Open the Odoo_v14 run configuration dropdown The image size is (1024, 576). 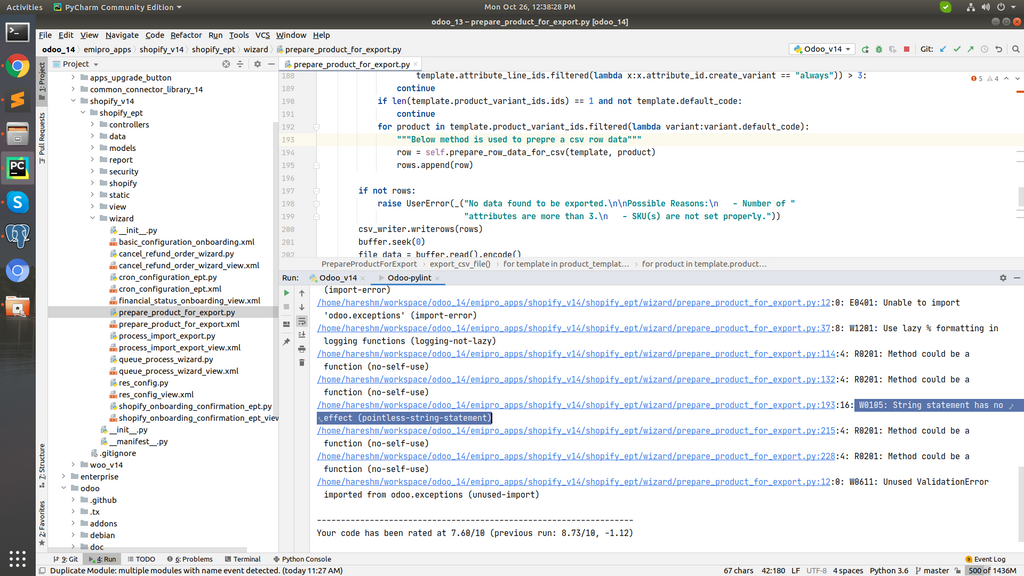pyautogui.click(x=822, y=48)
